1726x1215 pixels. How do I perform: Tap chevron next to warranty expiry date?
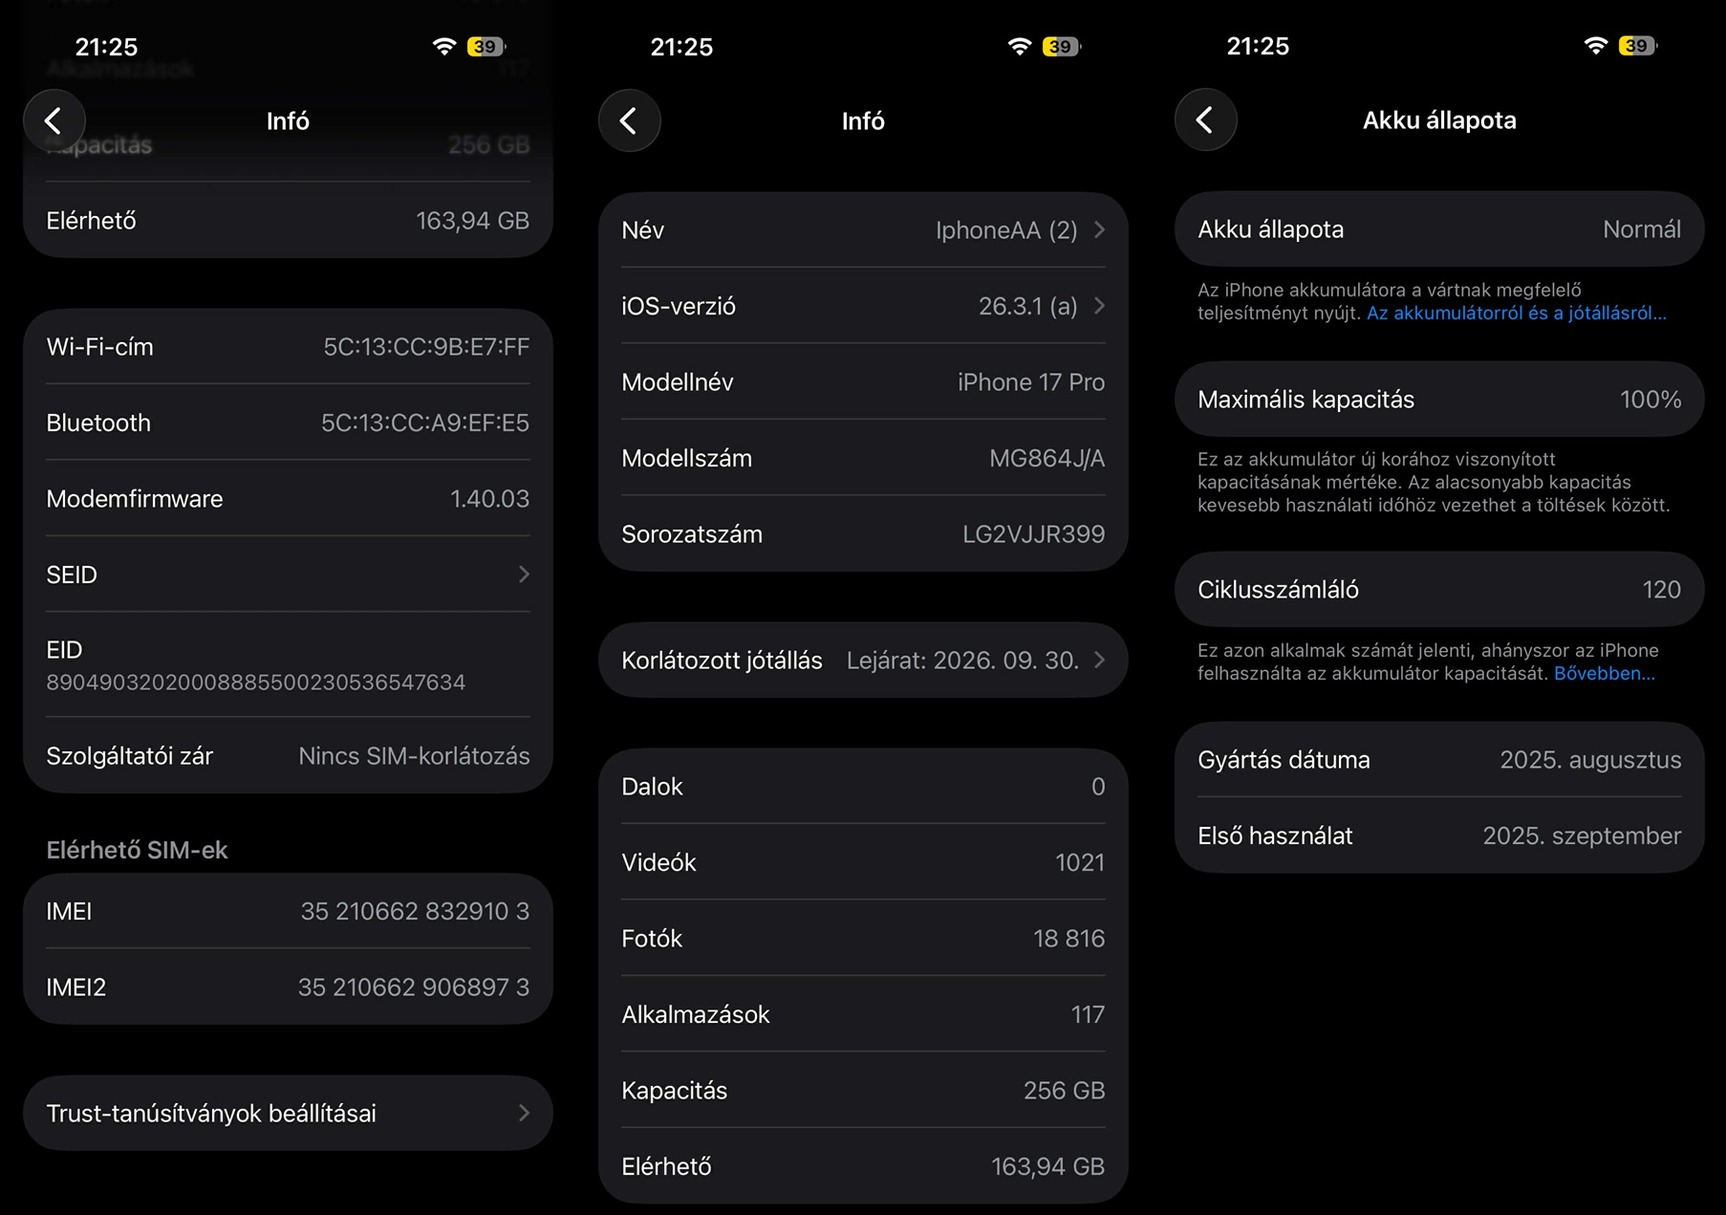[1099, 660]
